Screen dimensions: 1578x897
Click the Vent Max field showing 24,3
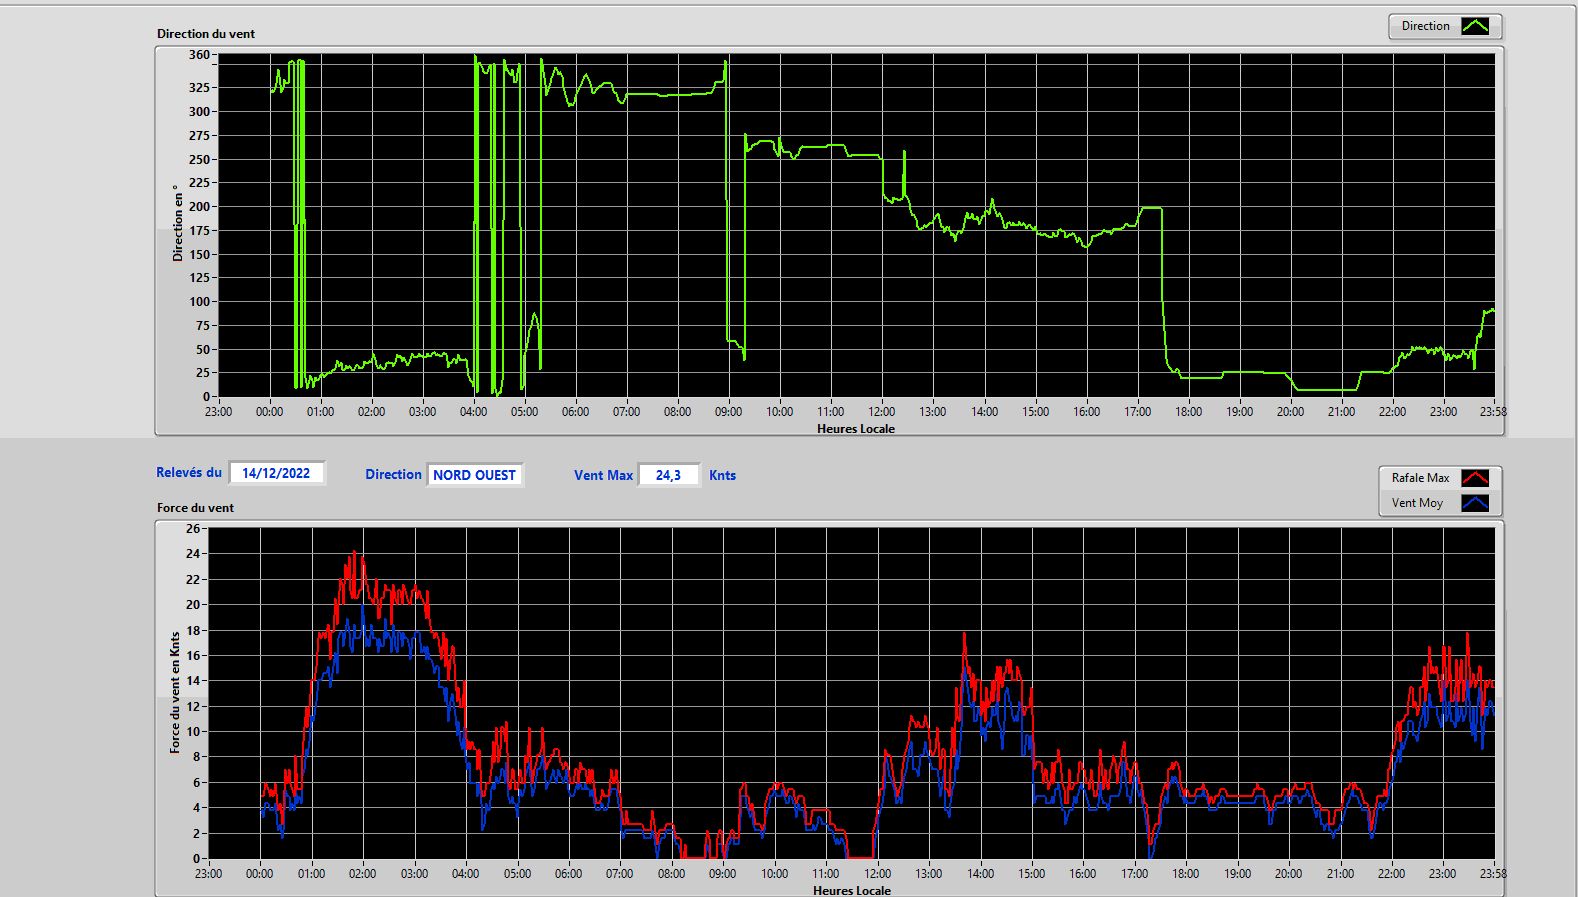668,475
